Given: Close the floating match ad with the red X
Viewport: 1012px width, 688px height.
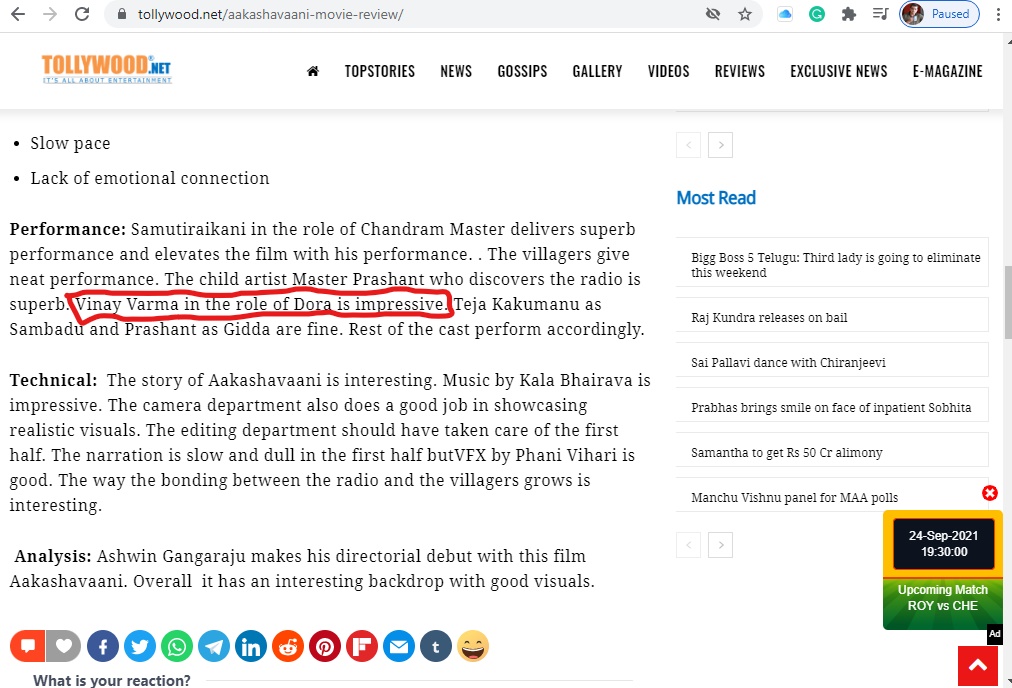Looking at the screenshot, I should point(989,493).
